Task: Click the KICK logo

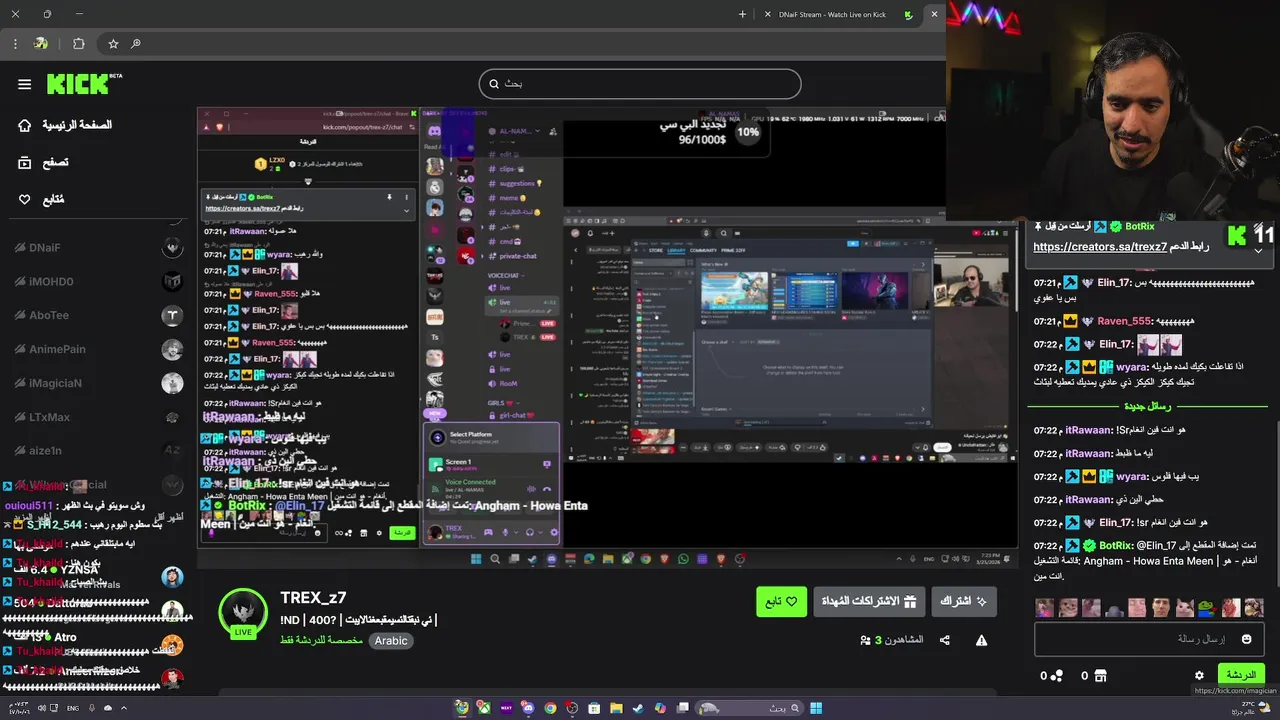Action: 78,84
